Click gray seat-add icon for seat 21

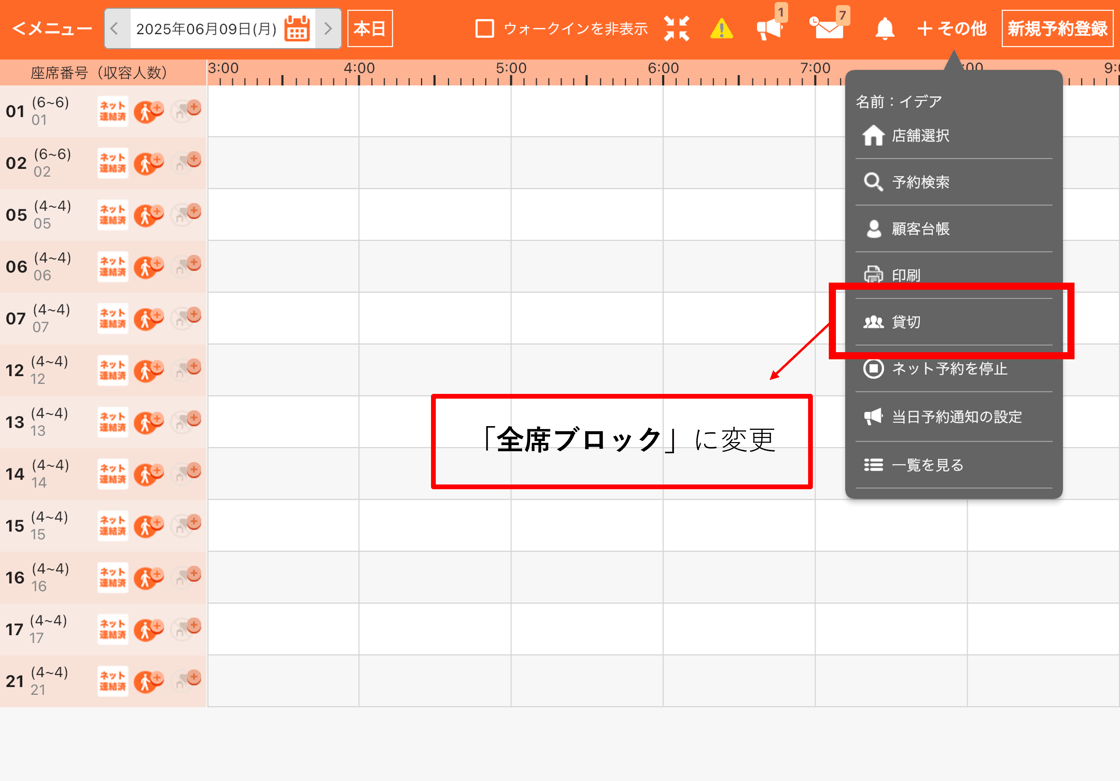coord(186,680)
